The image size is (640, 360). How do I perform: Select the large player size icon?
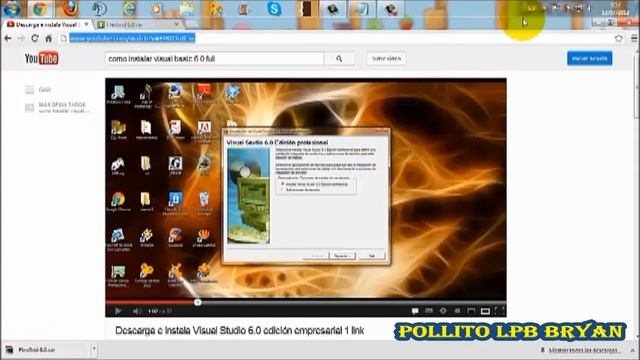point(485,311)
